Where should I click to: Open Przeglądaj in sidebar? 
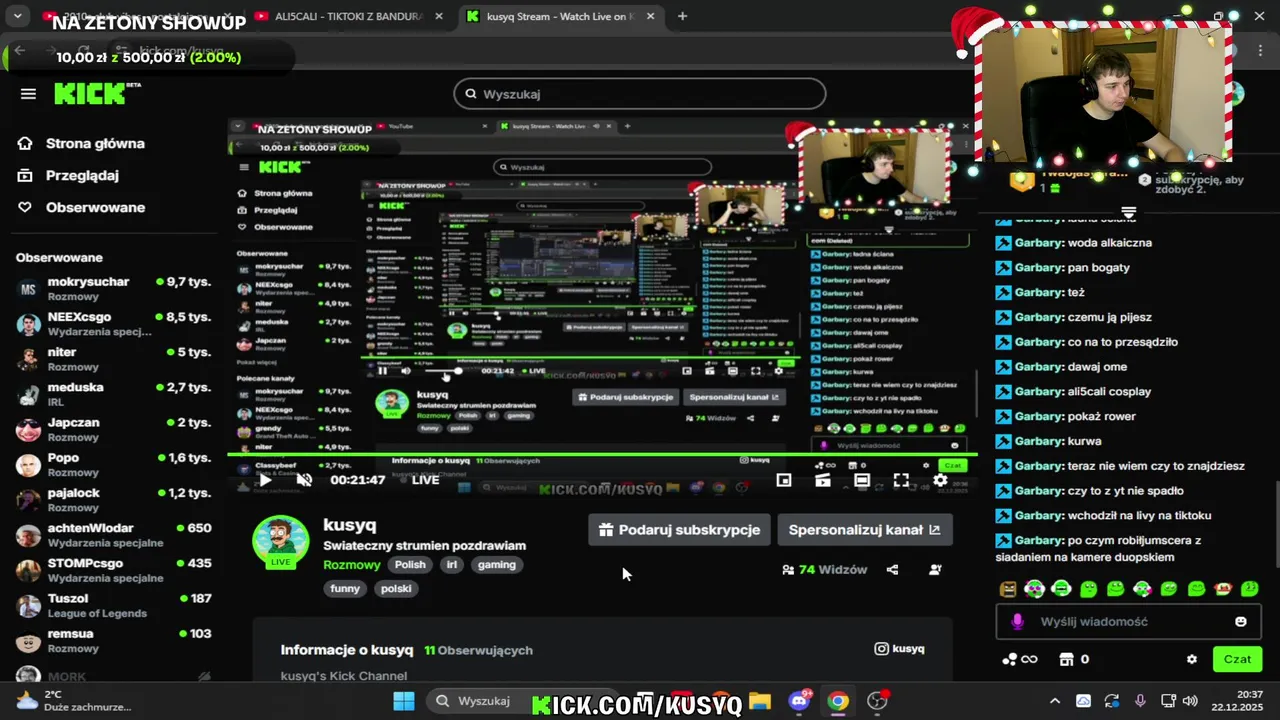click(x=69, y=176)
